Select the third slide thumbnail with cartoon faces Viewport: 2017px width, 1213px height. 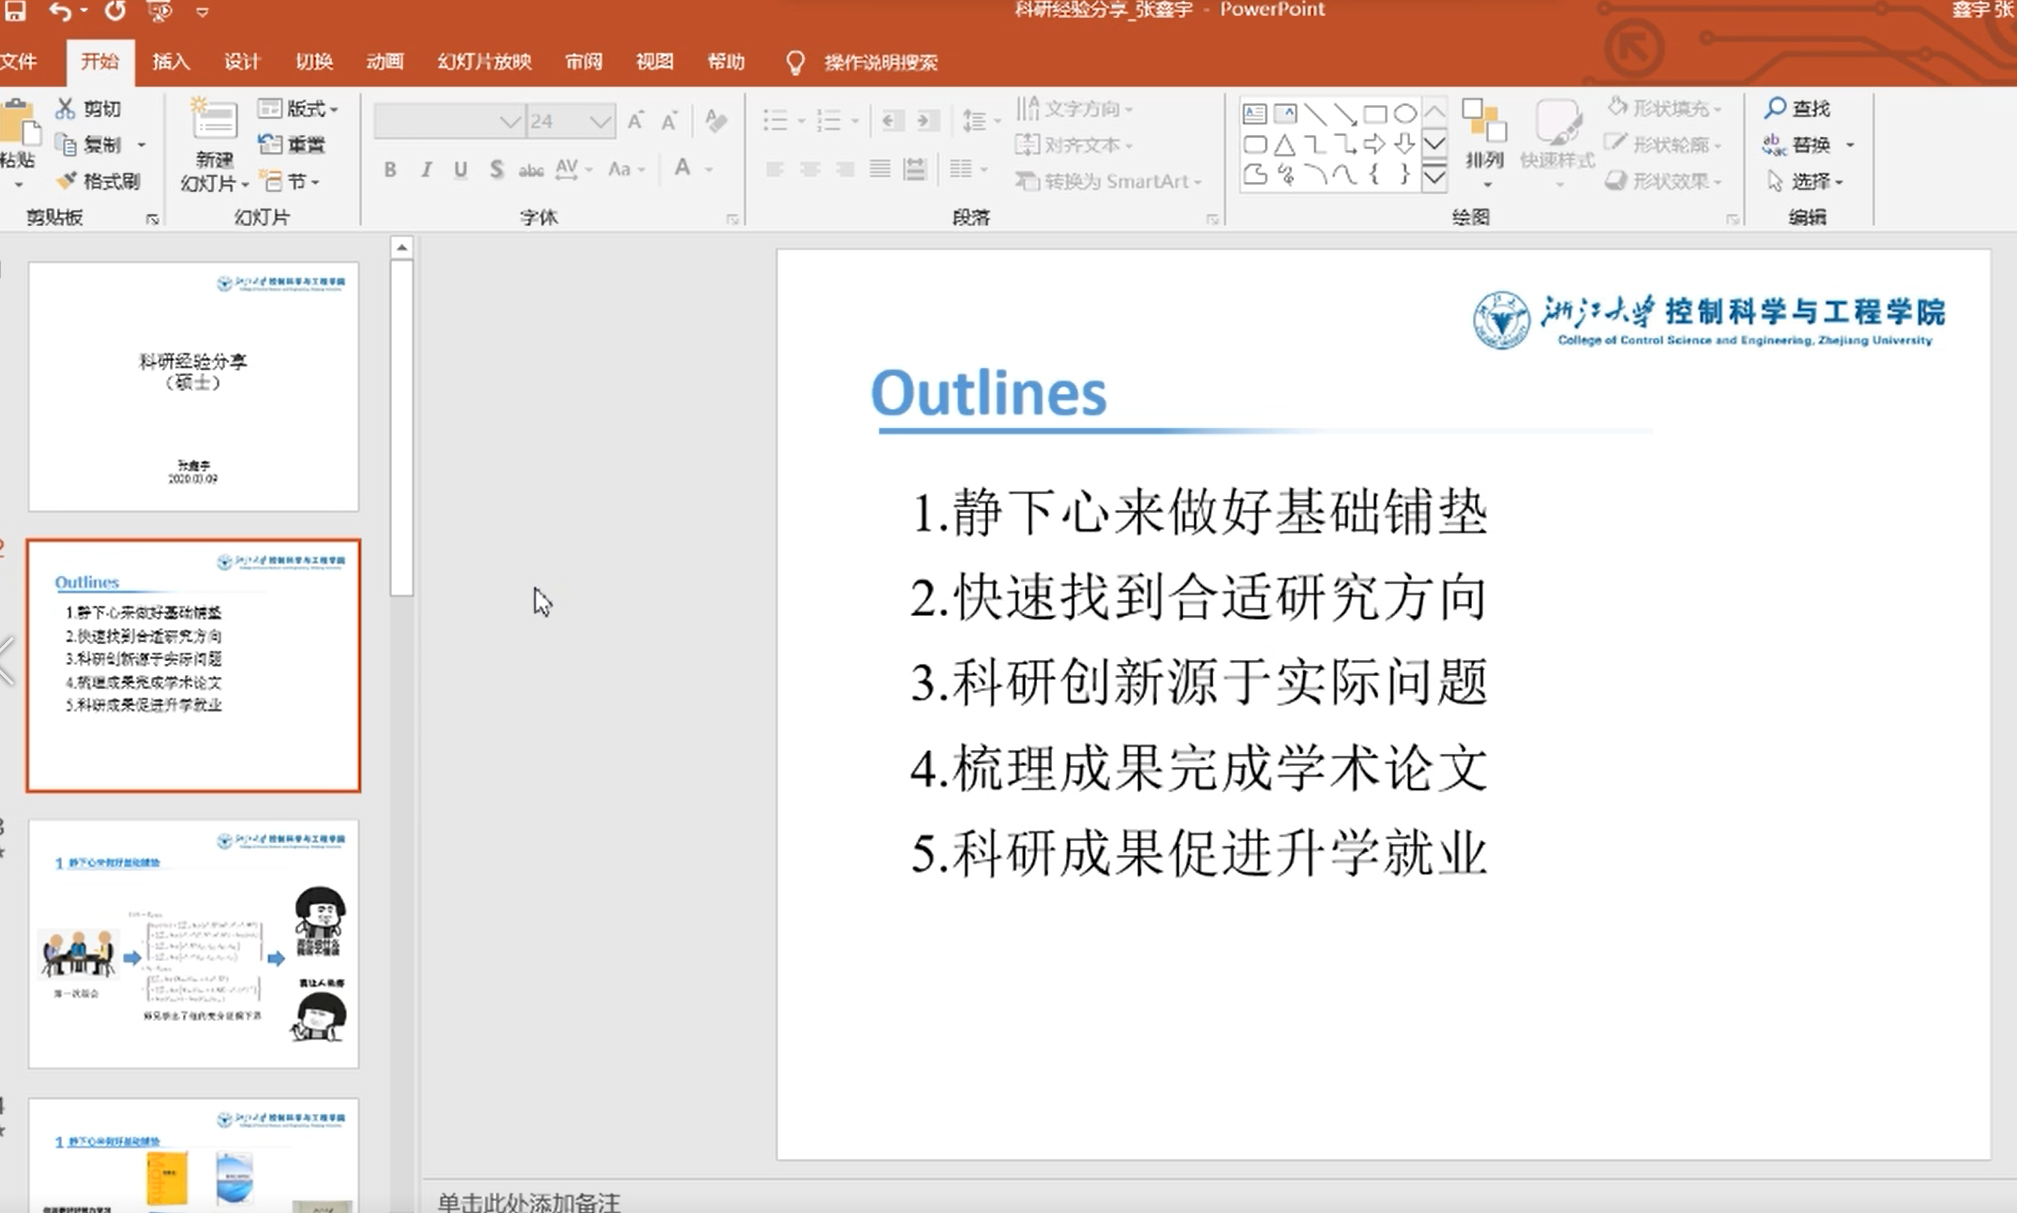click(x=193, y=944)
